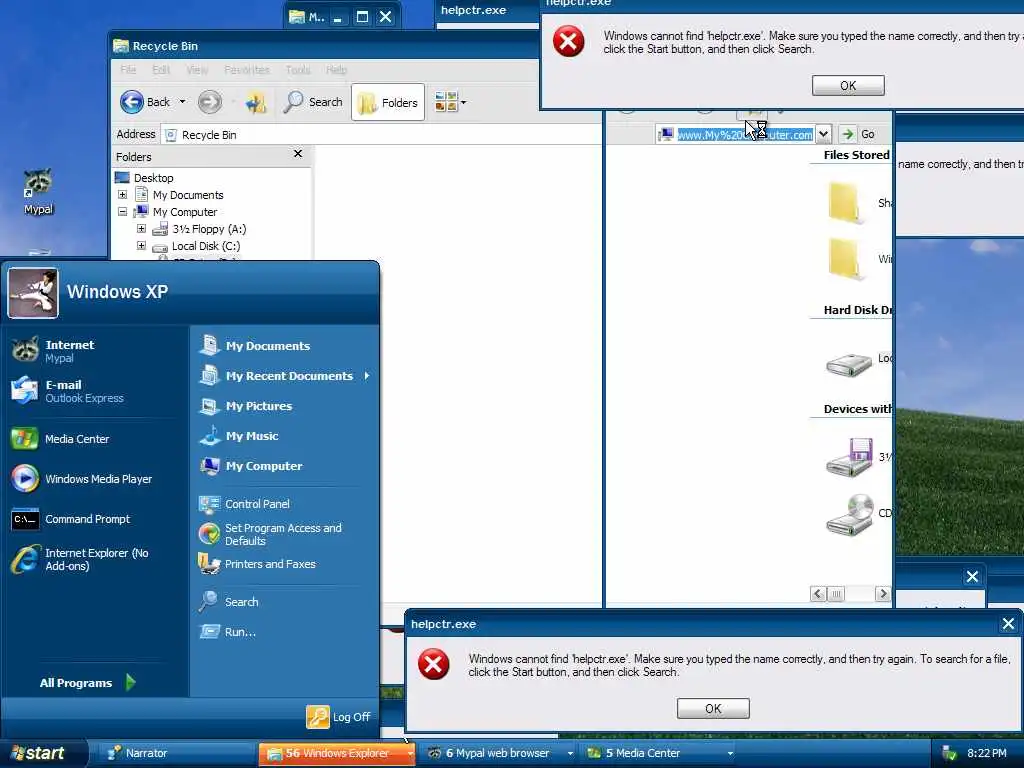Screen dimensions: 1024x768
Task: Close the lower helpctr.exe dialog
Action: coord(1008,624)
